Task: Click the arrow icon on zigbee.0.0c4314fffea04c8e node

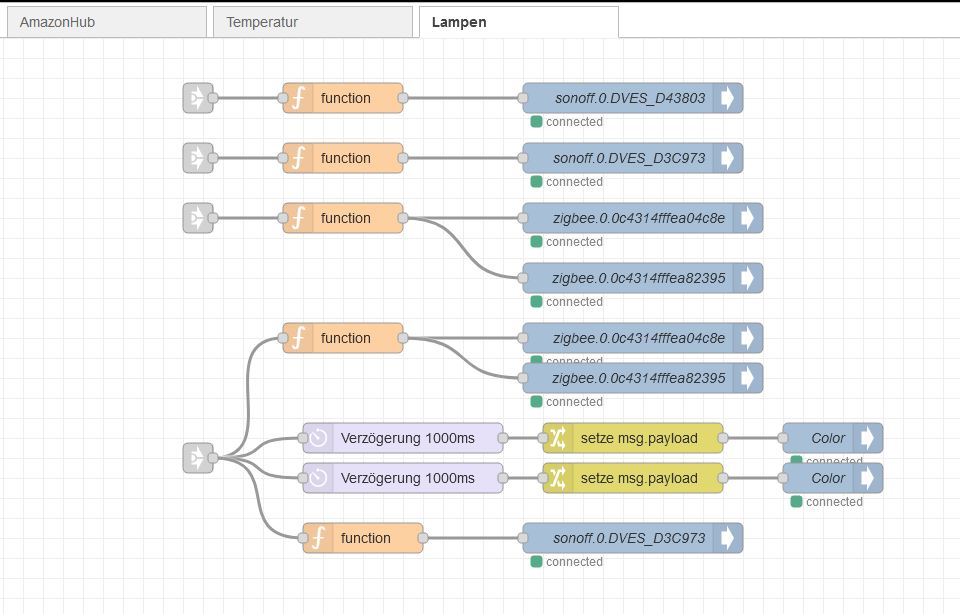Action: (x=749, y=218)
